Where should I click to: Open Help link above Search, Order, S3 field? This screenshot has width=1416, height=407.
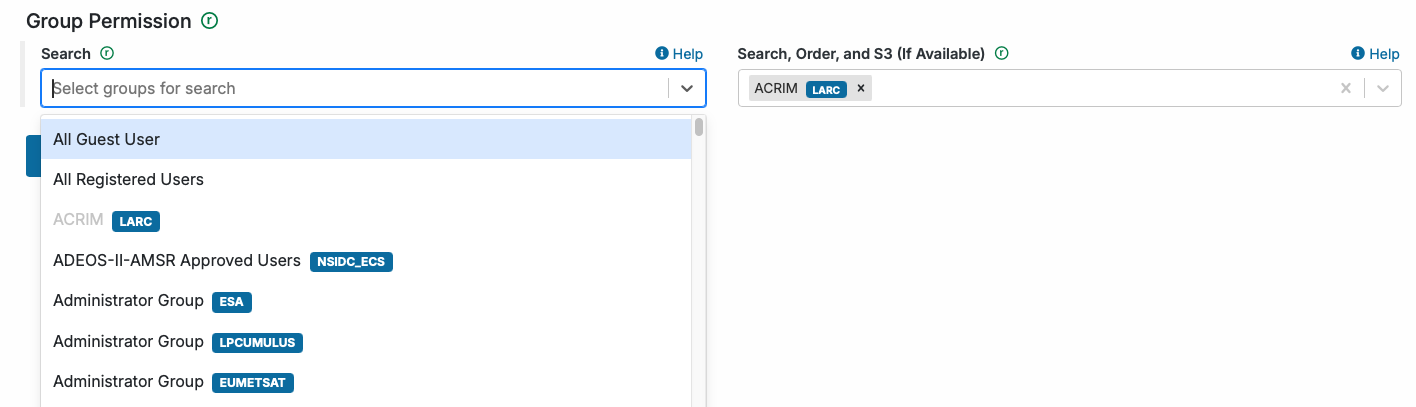(x=1384, y=54)
